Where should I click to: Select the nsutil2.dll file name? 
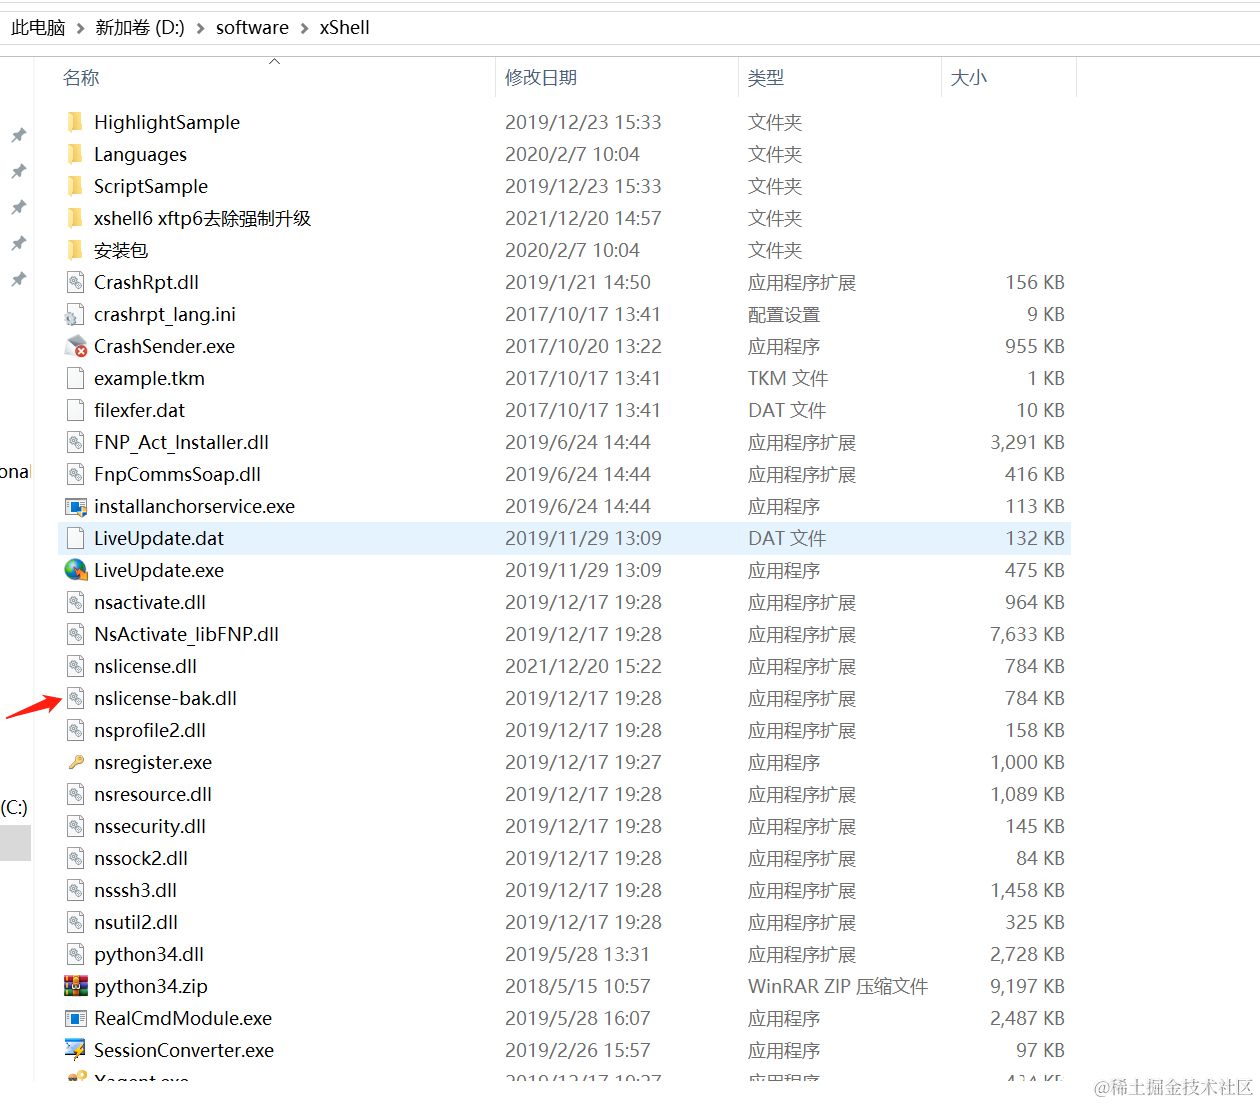tap(136, 922)
